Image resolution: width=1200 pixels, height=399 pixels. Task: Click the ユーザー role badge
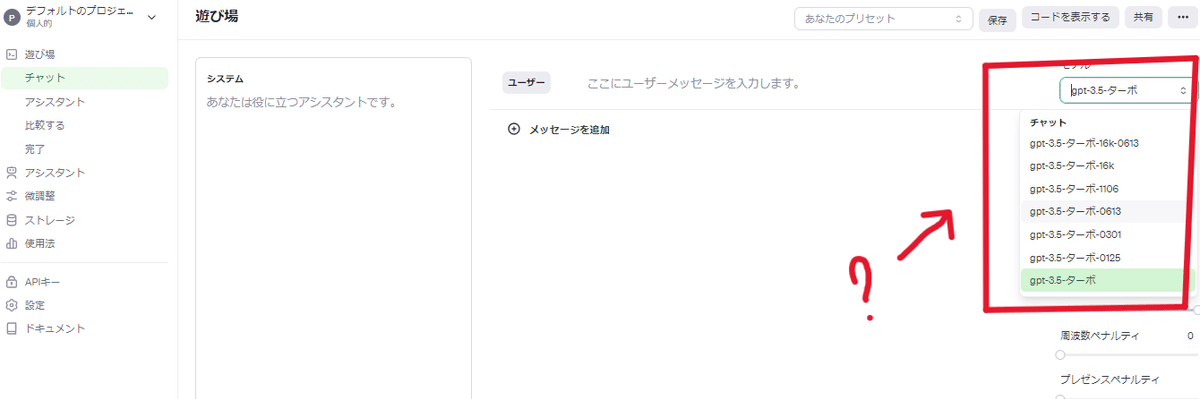(x=526, y=84)
